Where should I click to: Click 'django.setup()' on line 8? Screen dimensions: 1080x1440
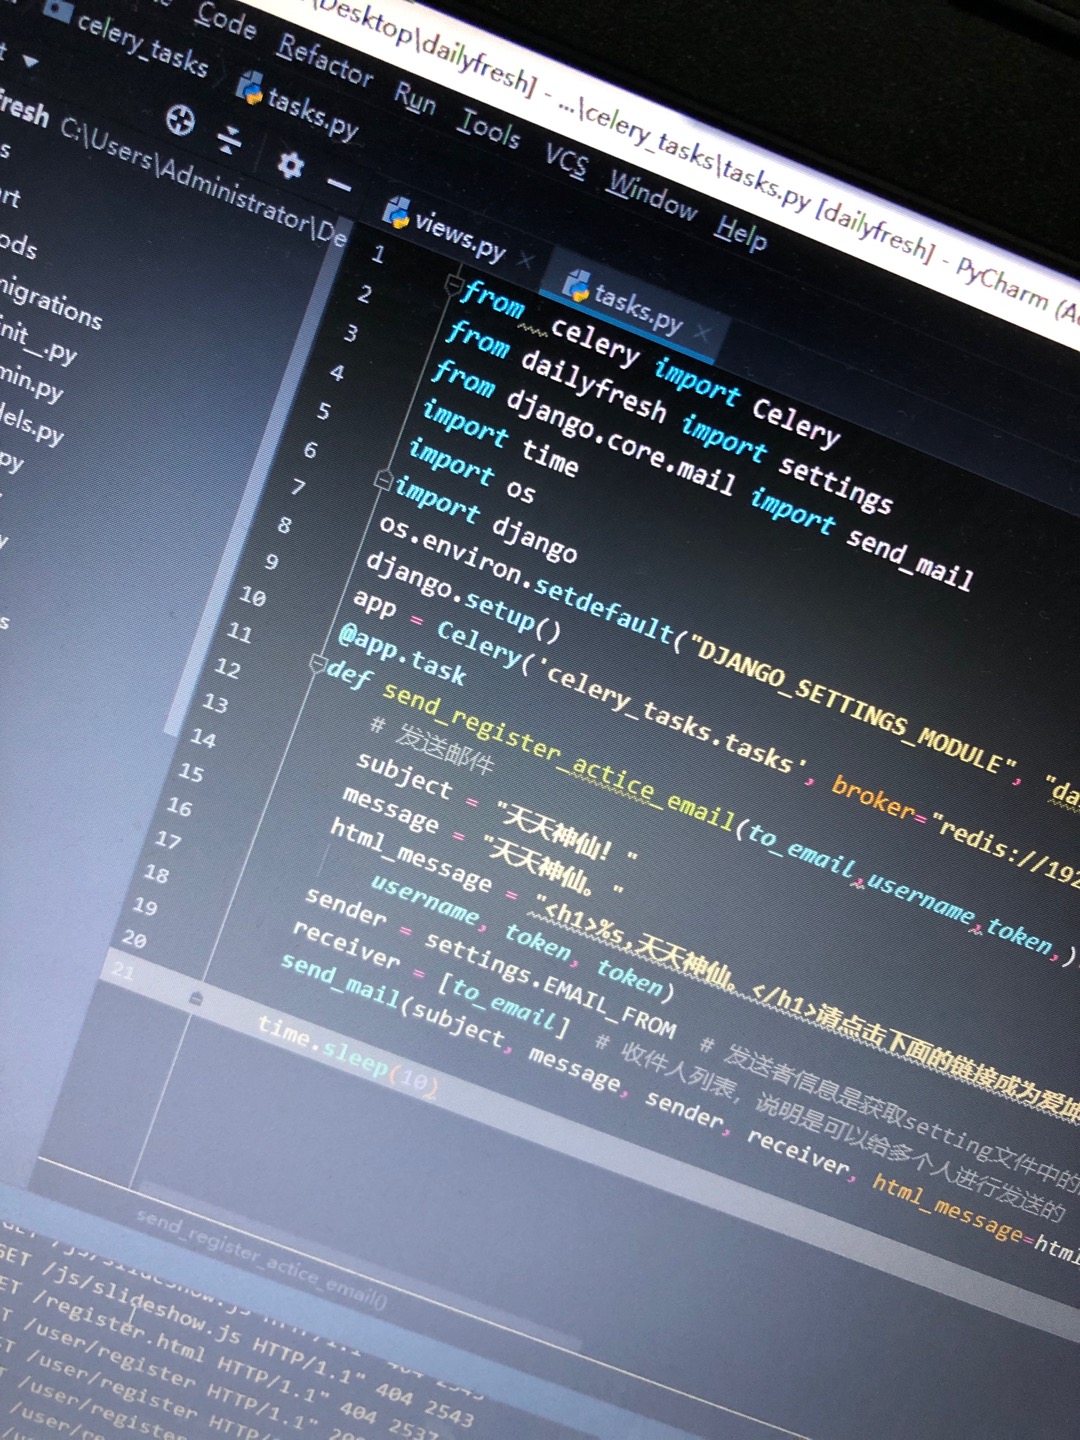click(463, 595)
